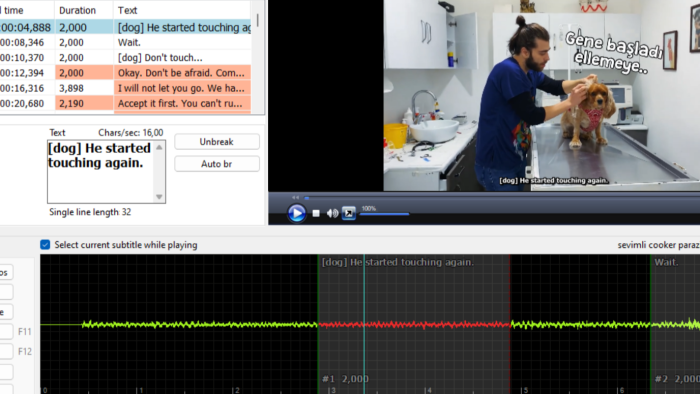Click the video seek position bar

[502, 197]
